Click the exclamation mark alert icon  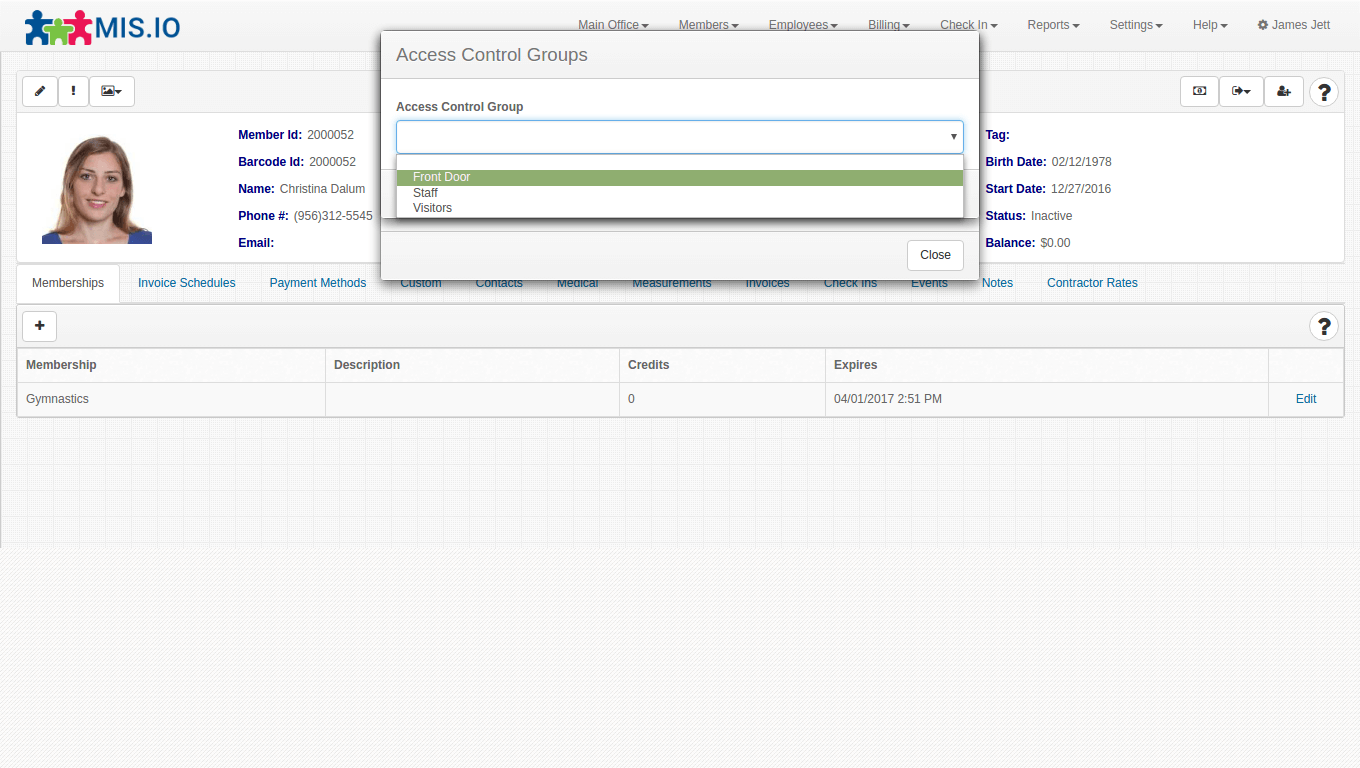[x=73, y=91]
